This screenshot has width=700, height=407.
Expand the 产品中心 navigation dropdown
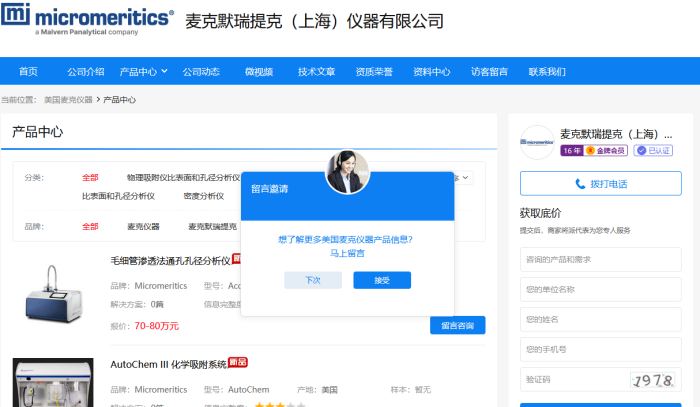pos(144,72)
